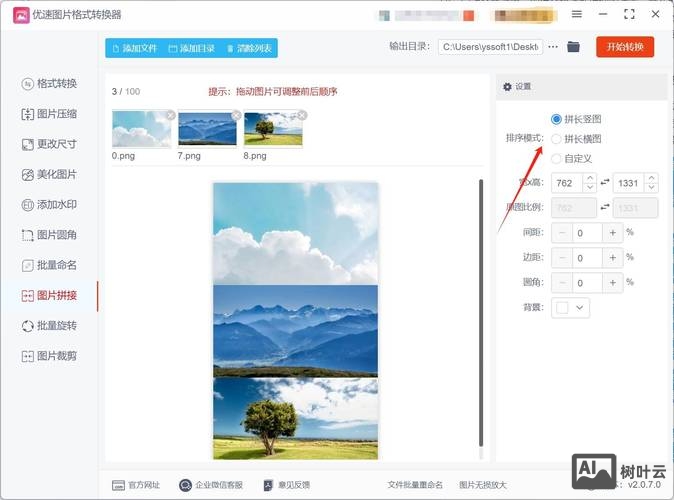This screenshot has width=674, height=500.
Task: Select the 拼长竖图 vertical stitch radio
Action: (x=556, y=119)
